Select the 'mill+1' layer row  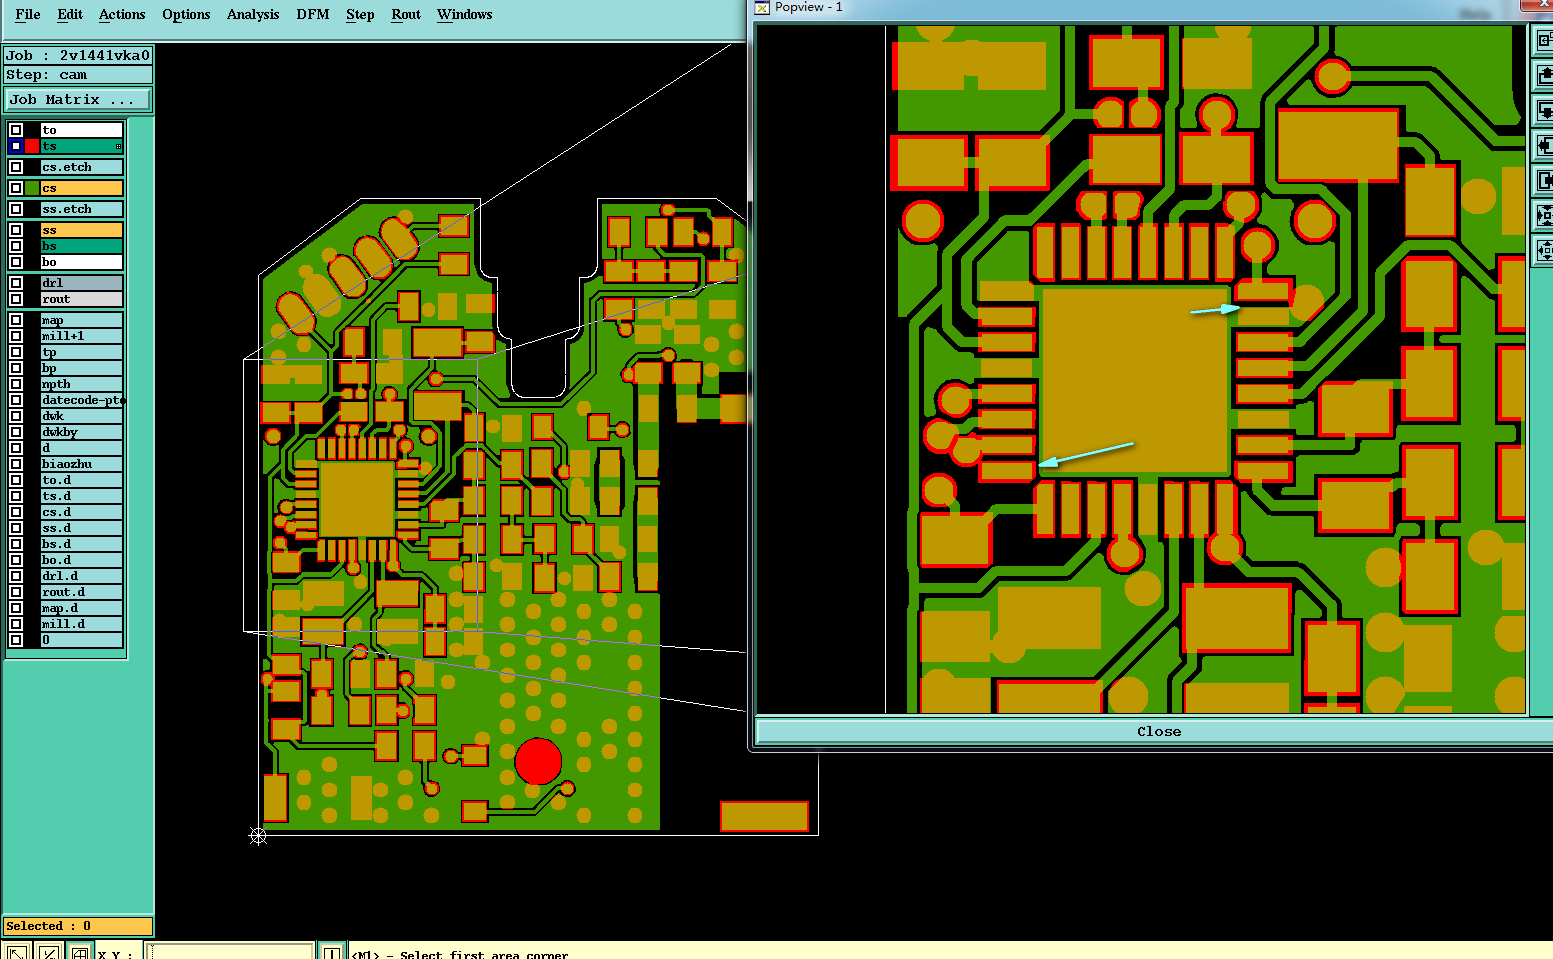81,336
